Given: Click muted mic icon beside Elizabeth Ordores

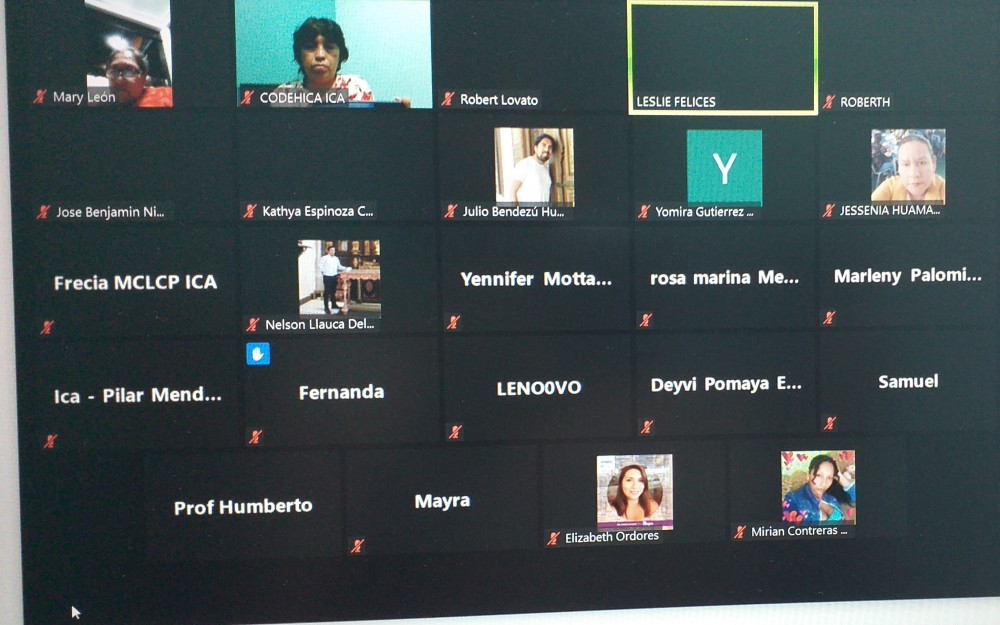Looking at the screenshot, I should coord(553,538).
